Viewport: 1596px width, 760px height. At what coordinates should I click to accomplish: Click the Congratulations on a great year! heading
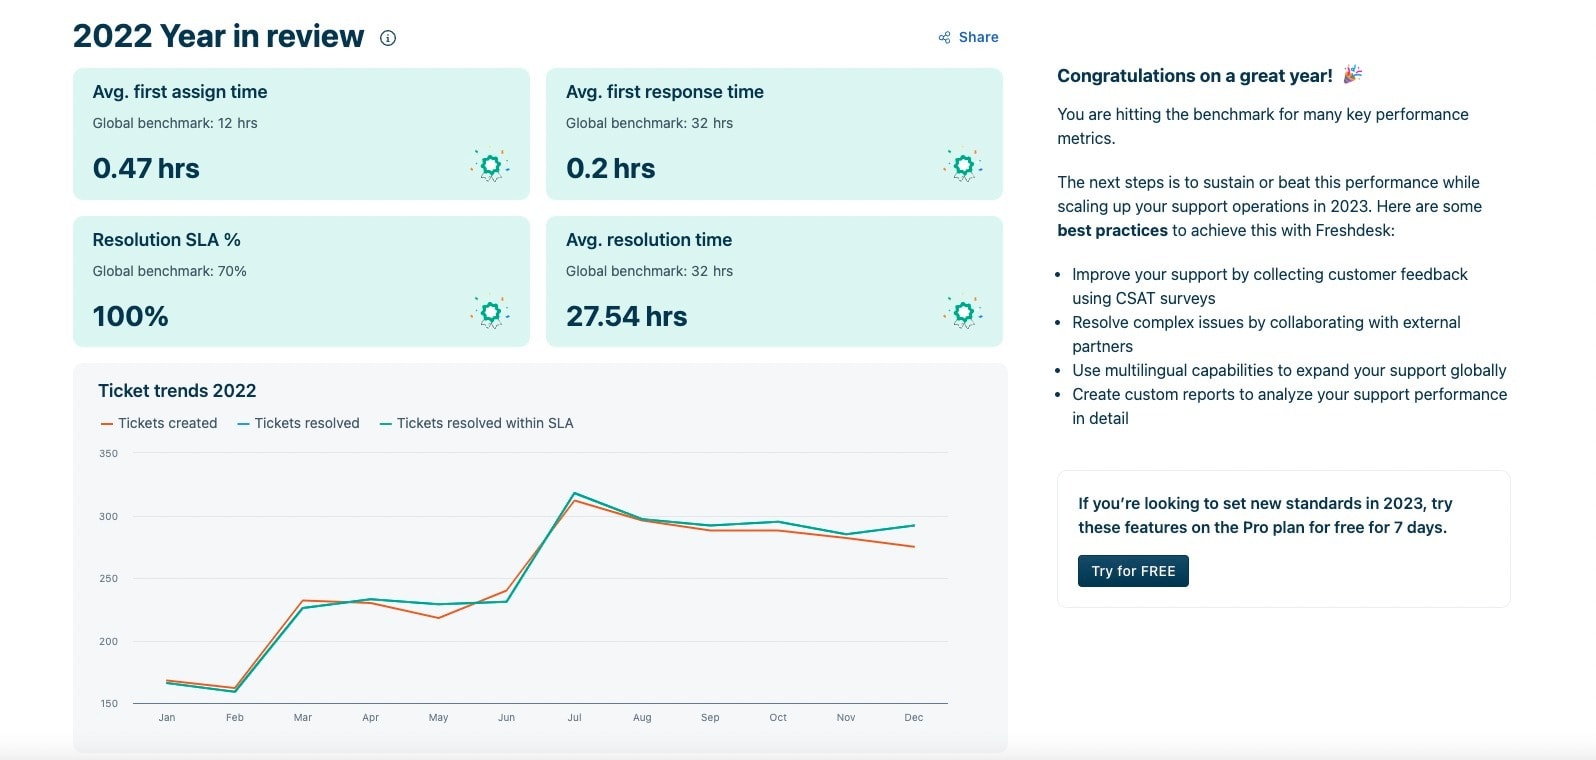(x=1194, y=76)
